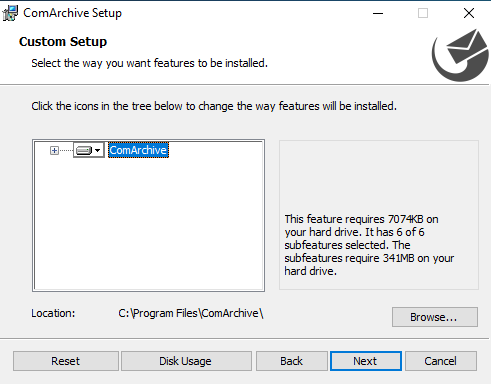Close the ComArchive Setup window
491x384 pixels.
(469, 13)
